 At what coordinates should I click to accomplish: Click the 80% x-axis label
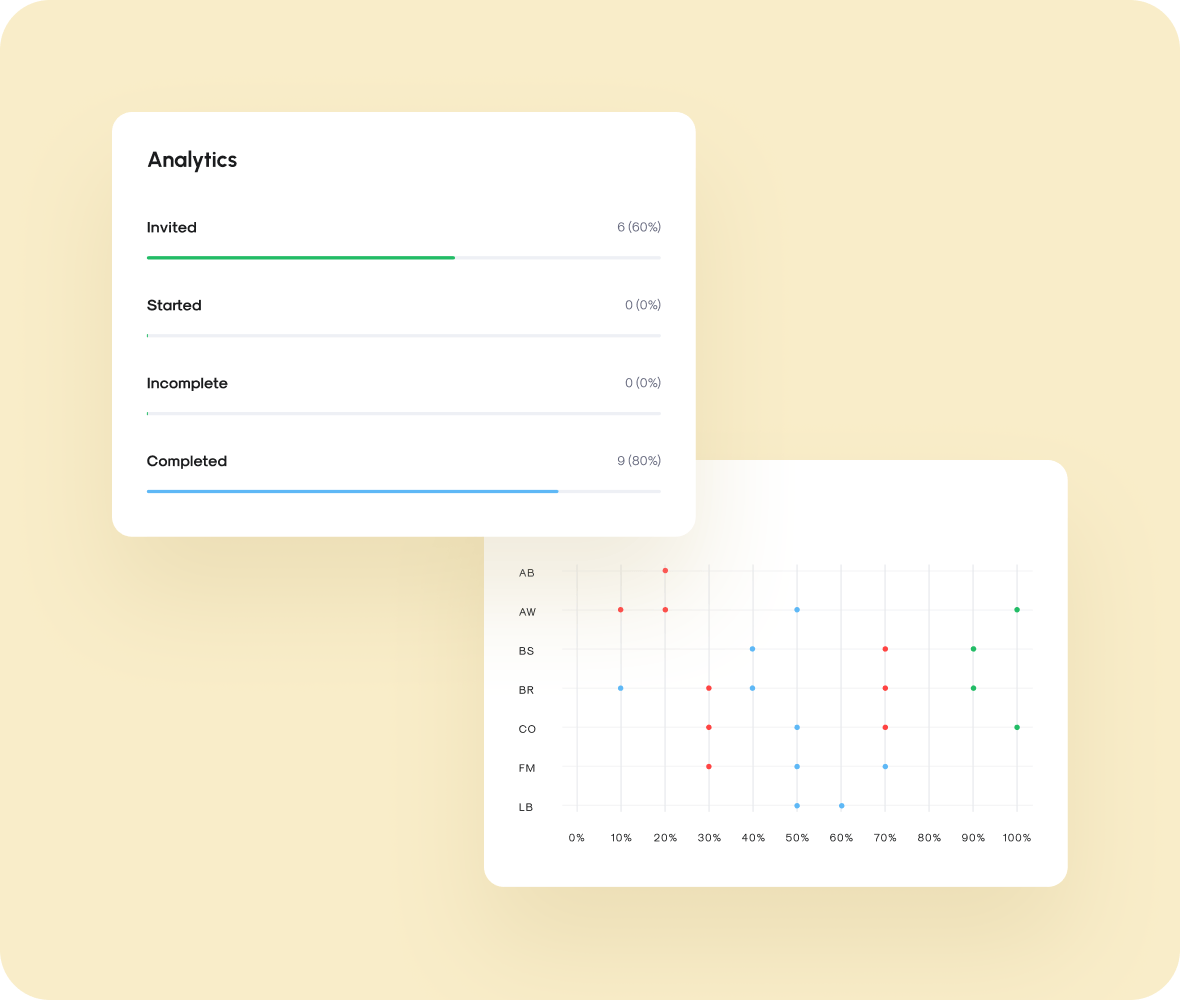pyautogui.click(x=929, y=838)
